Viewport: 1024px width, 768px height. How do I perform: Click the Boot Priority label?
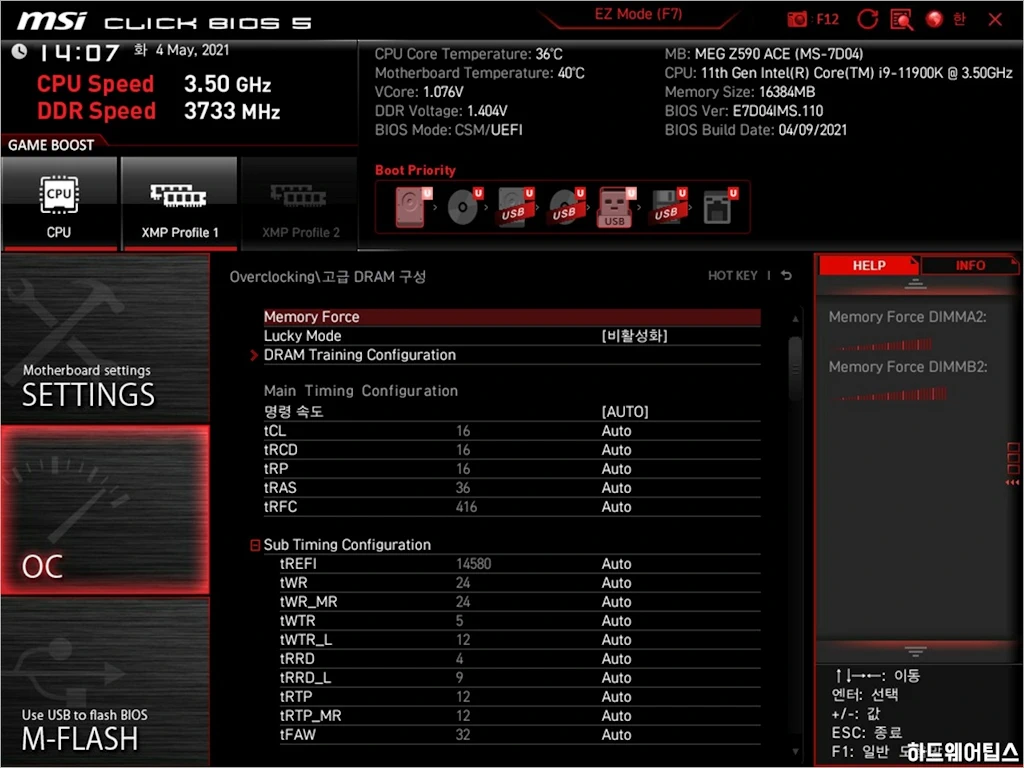415,170
